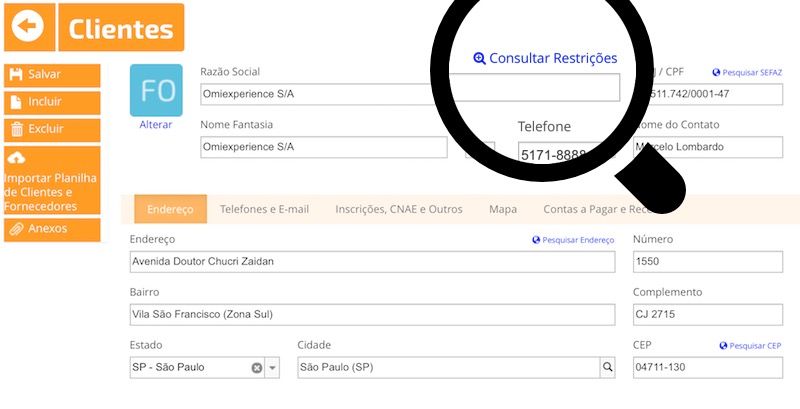Screen dimensions: 800x409
Task: Click Pesquisar Endereço link
Action: (573, 240)
